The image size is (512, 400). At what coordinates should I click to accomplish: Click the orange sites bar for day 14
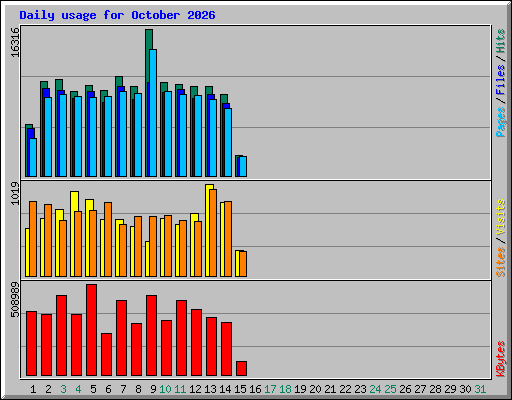228,239
